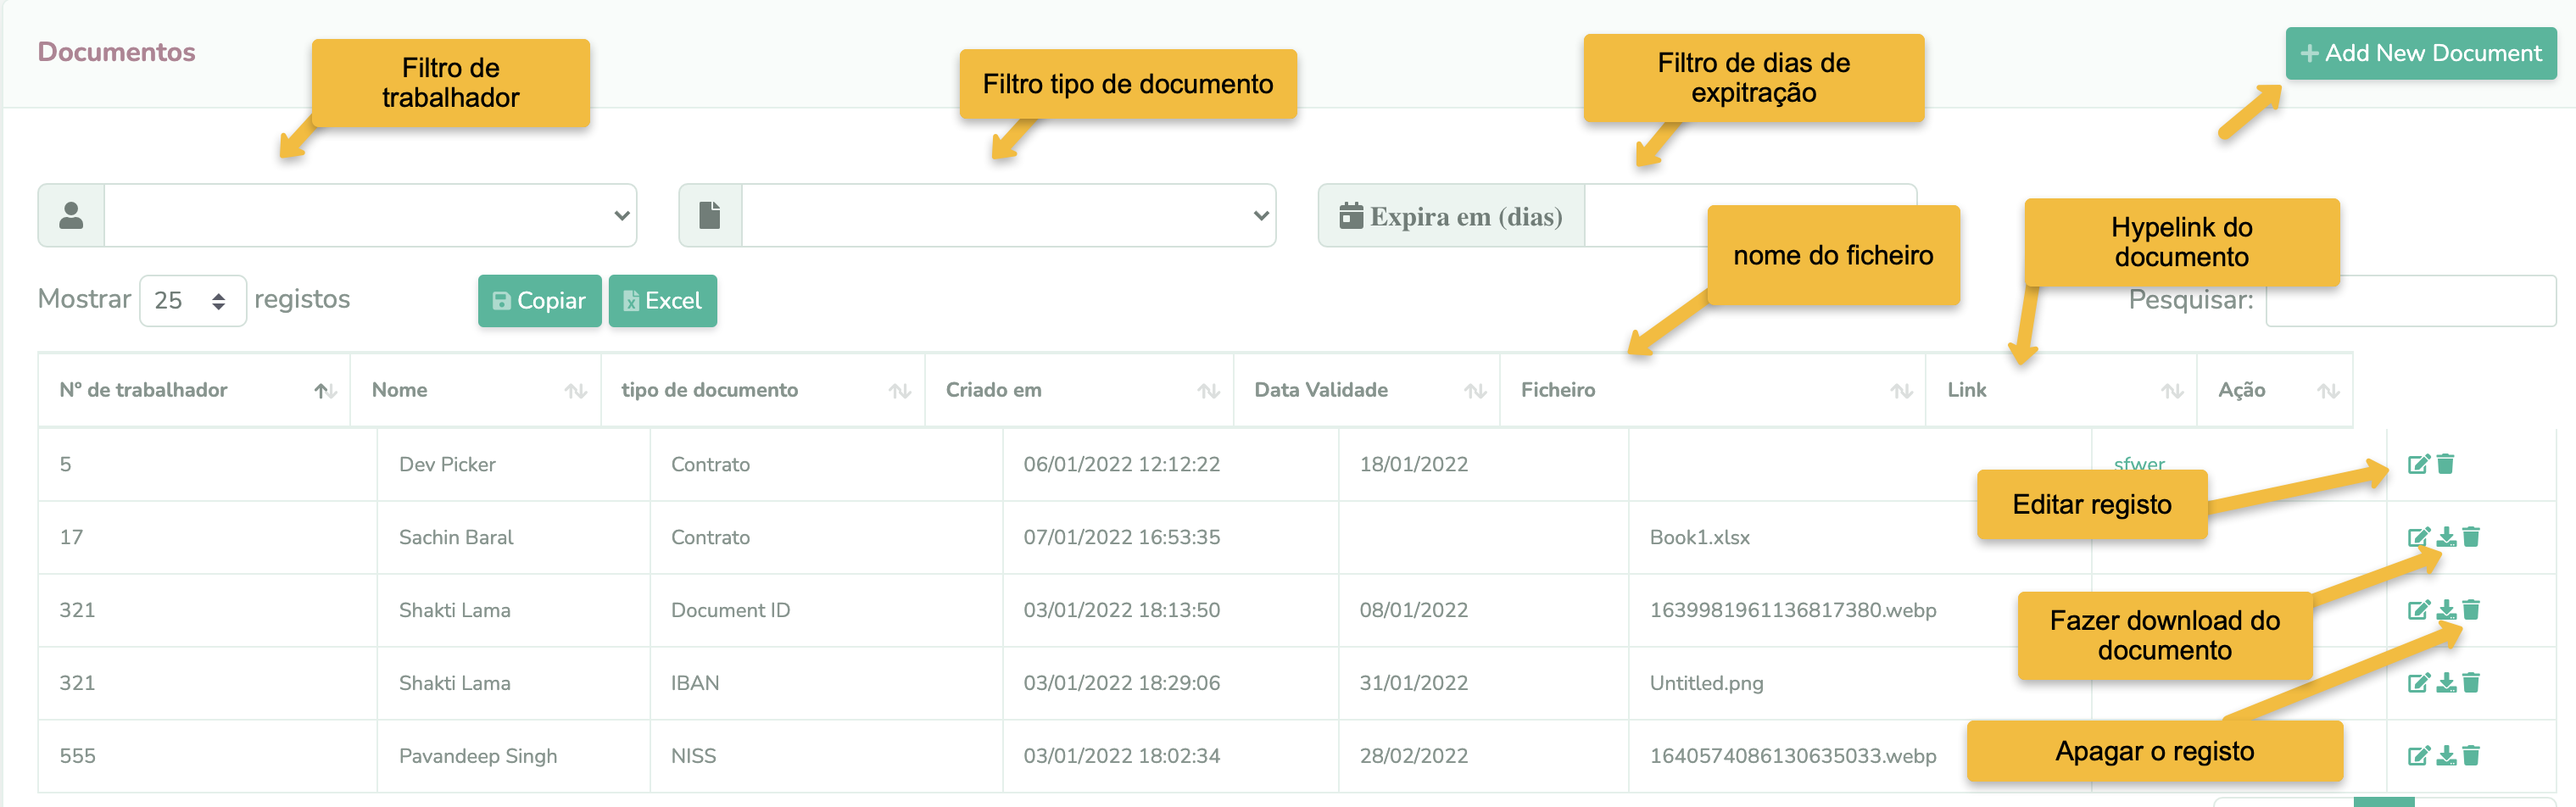Focus the Expira em (dias) input
Viewport: 2576px width, 807px height.
(x=1750, y=215)
